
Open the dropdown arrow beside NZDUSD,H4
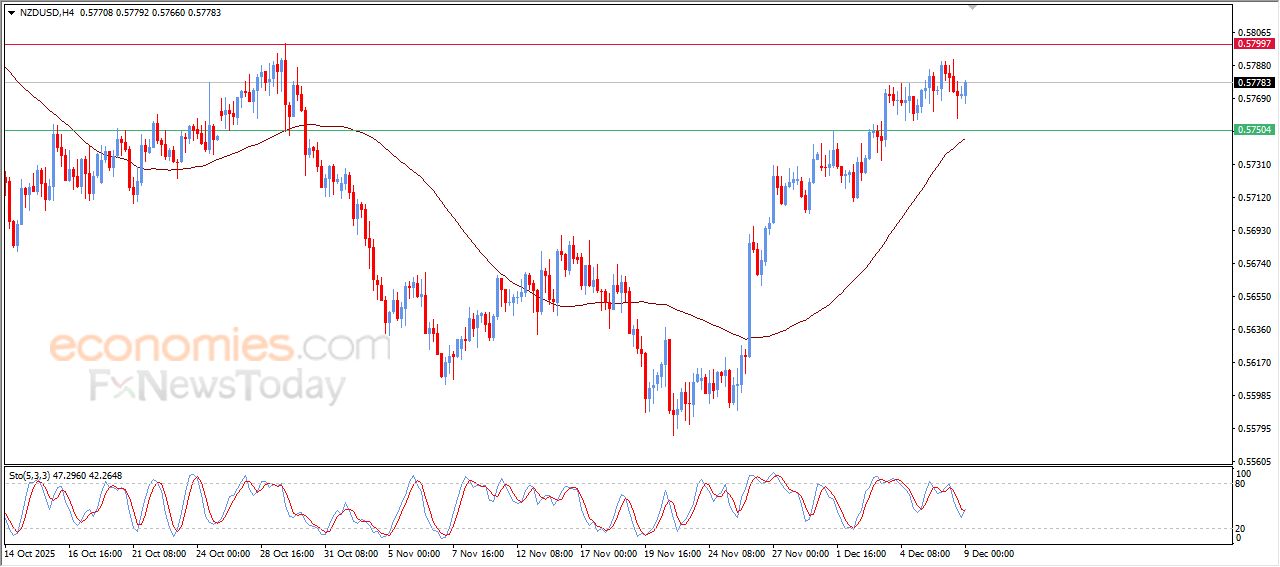click(11, 12)
